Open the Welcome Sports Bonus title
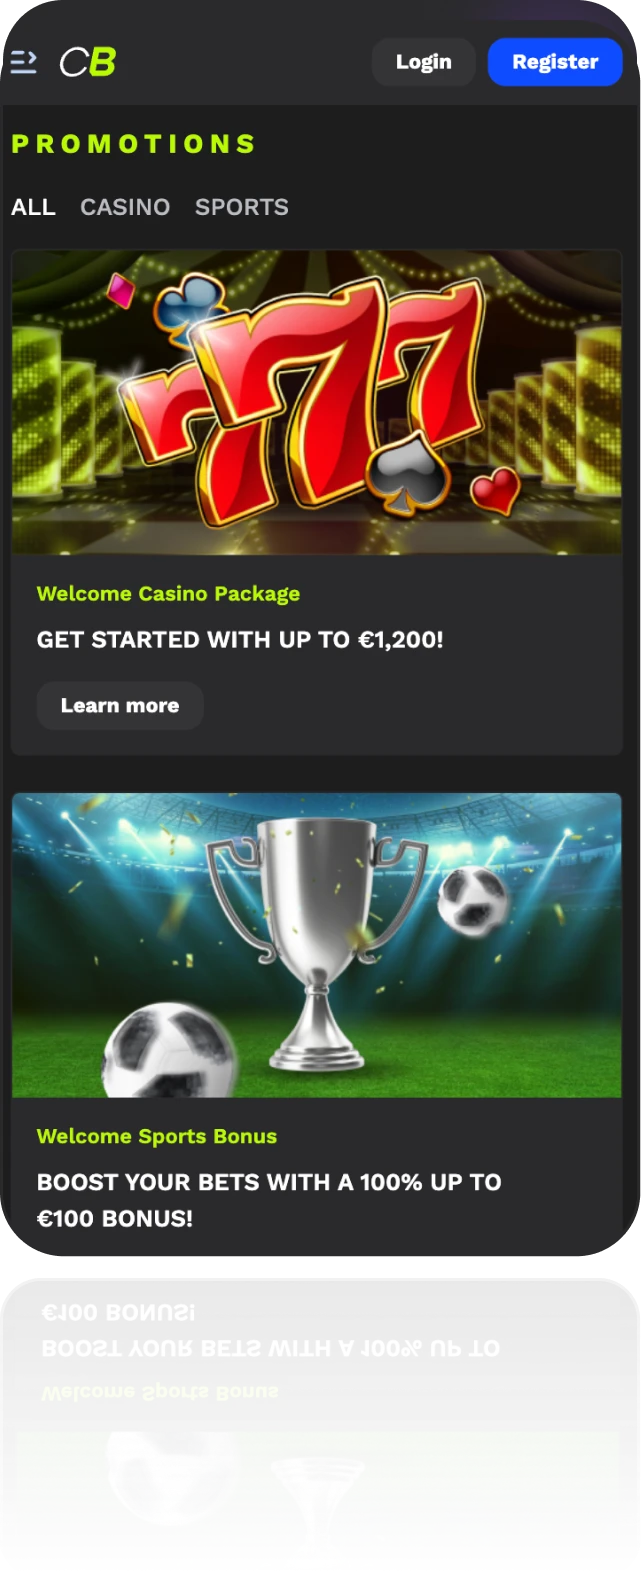 pos(157,1136)
